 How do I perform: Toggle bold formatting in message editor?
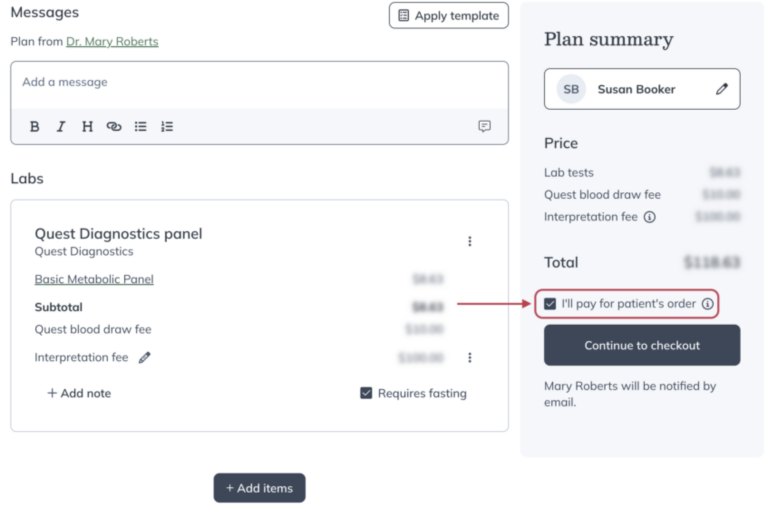click(x=34, y=127)
